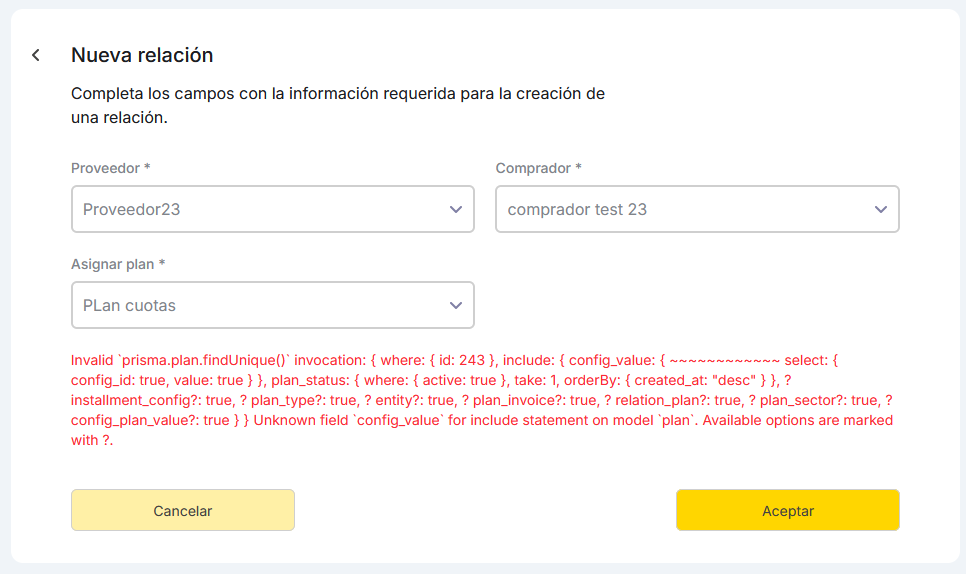Click the required asterisk next to Comprador

tap(579, 168)
